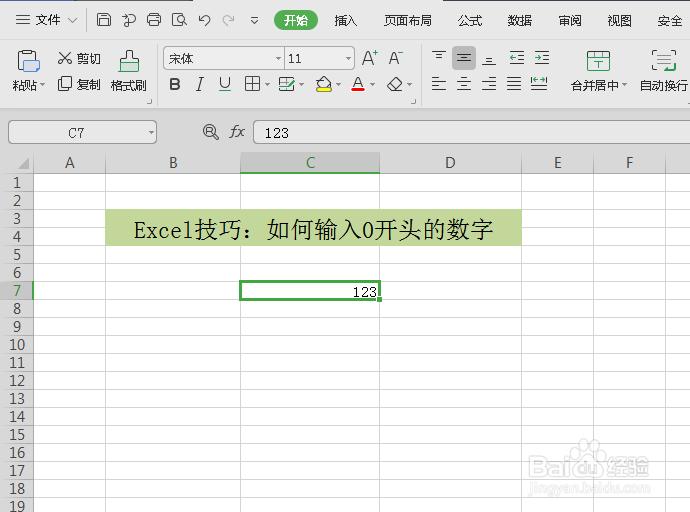Align text vertically to middle
This screenshot has width=690, height=512.
464,58
